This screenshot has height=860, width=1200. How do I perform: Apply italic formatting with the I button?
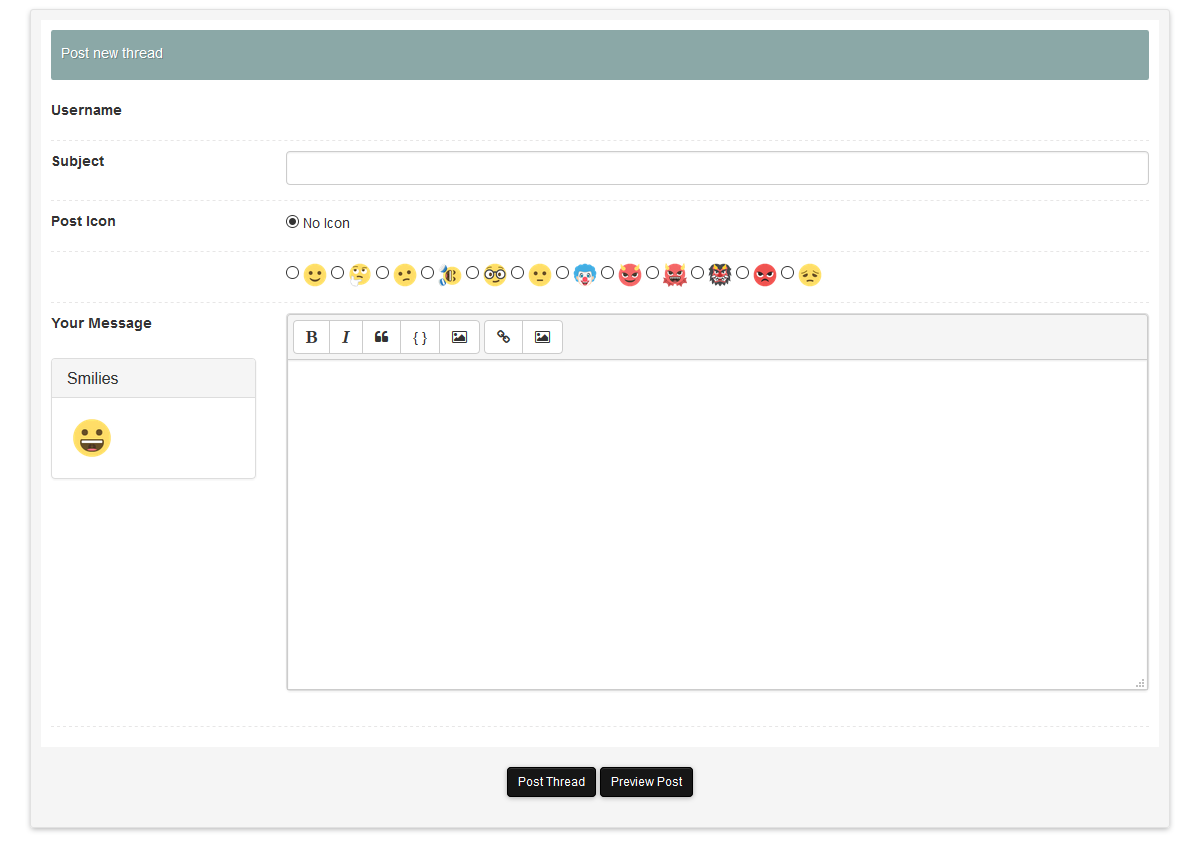(346, 337)
